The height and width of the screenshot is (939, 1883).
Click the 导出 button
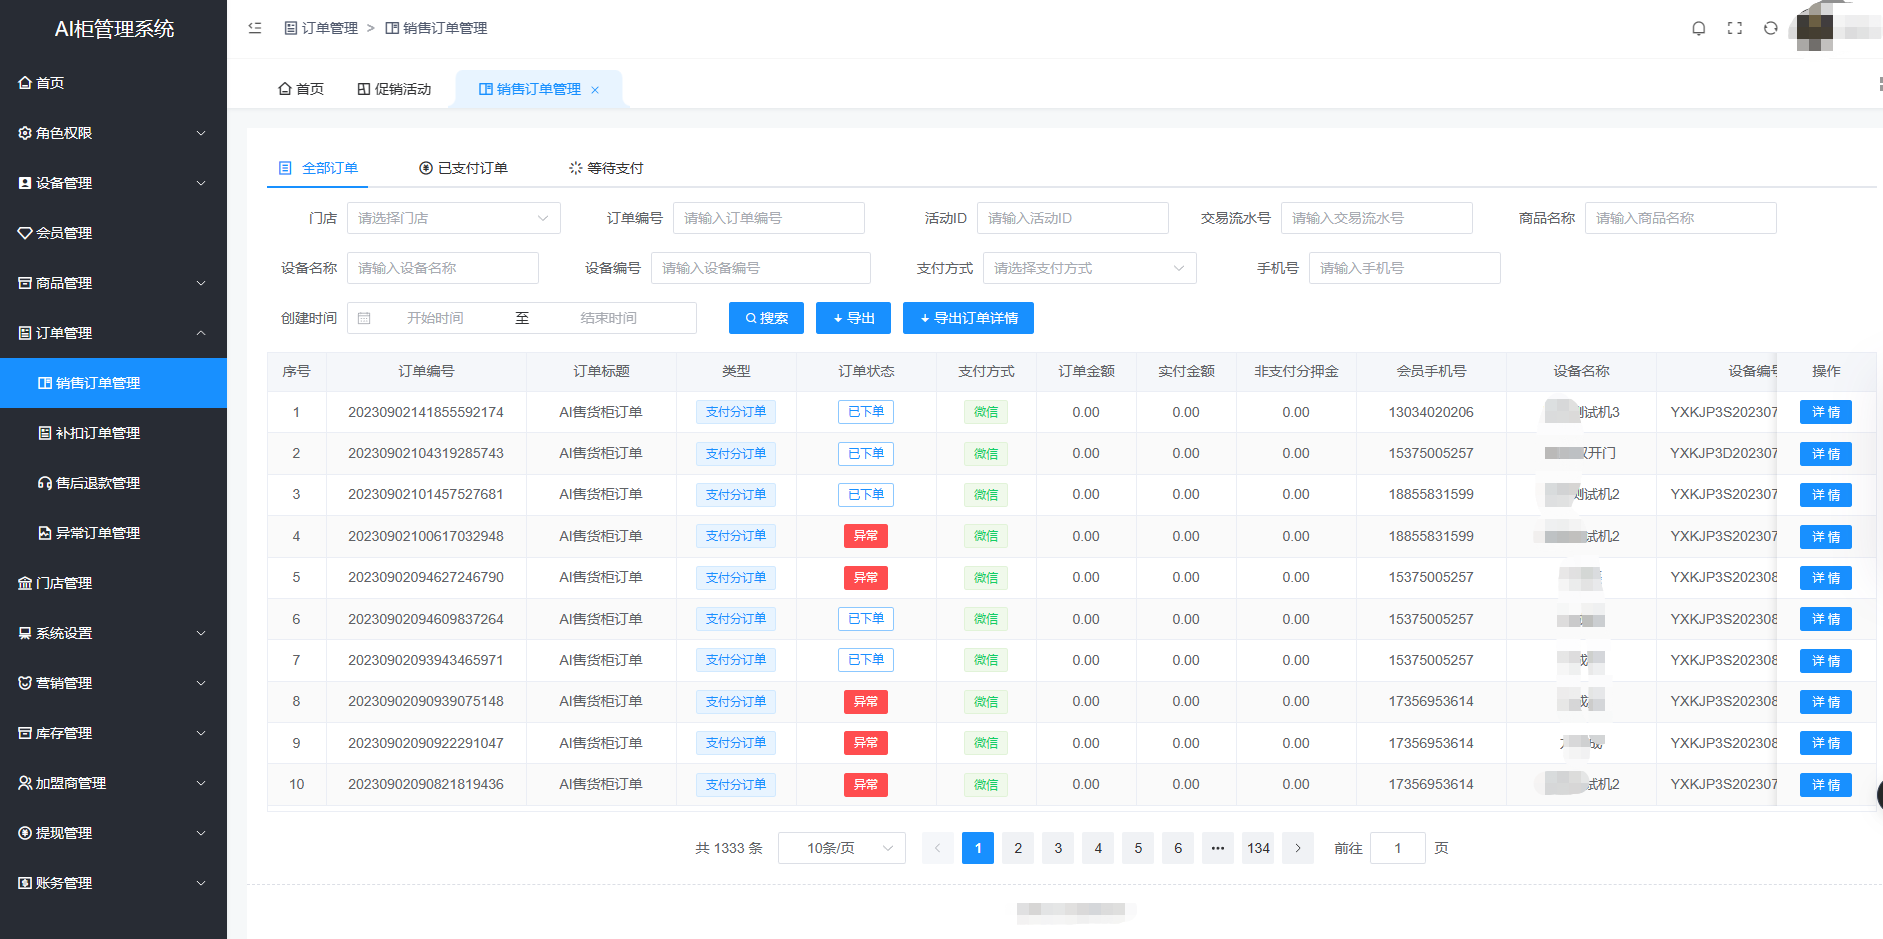pyautogui.click(x=854, y=318)
